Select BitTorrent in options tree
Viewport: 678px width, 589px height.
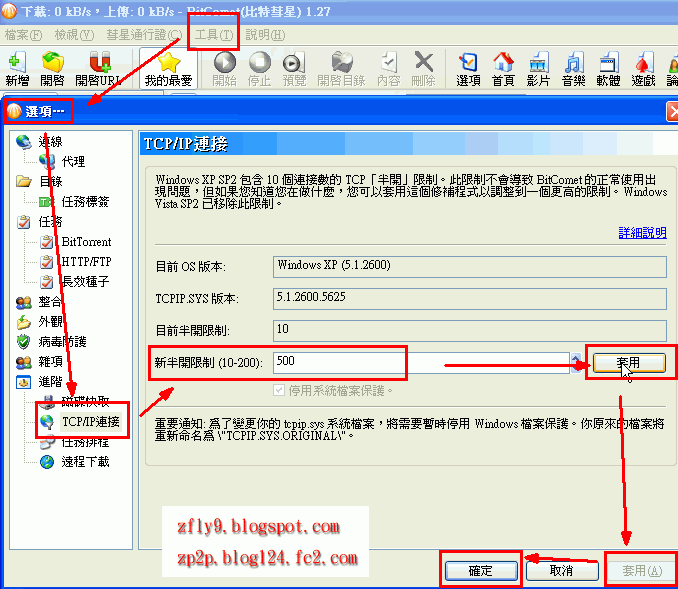click(86, 242)
